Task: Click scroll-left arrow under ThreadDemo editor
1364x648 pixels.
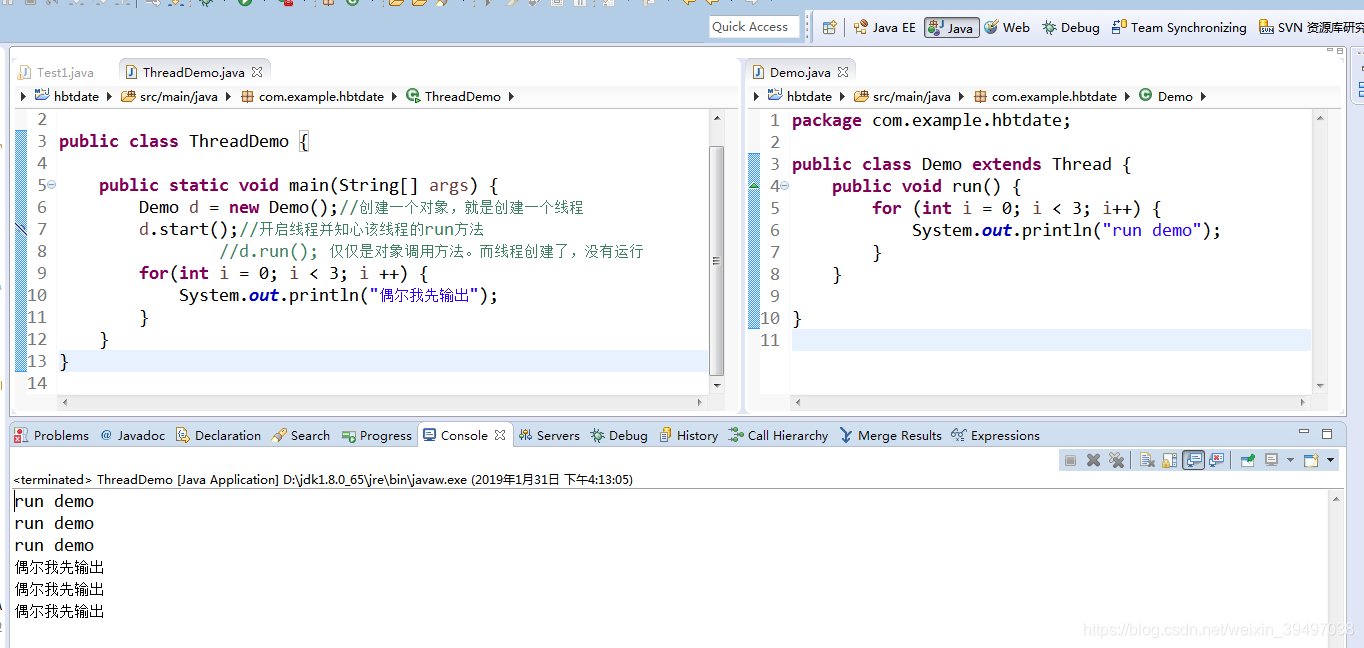Action: pyautogui.click(x=66, y=402)
